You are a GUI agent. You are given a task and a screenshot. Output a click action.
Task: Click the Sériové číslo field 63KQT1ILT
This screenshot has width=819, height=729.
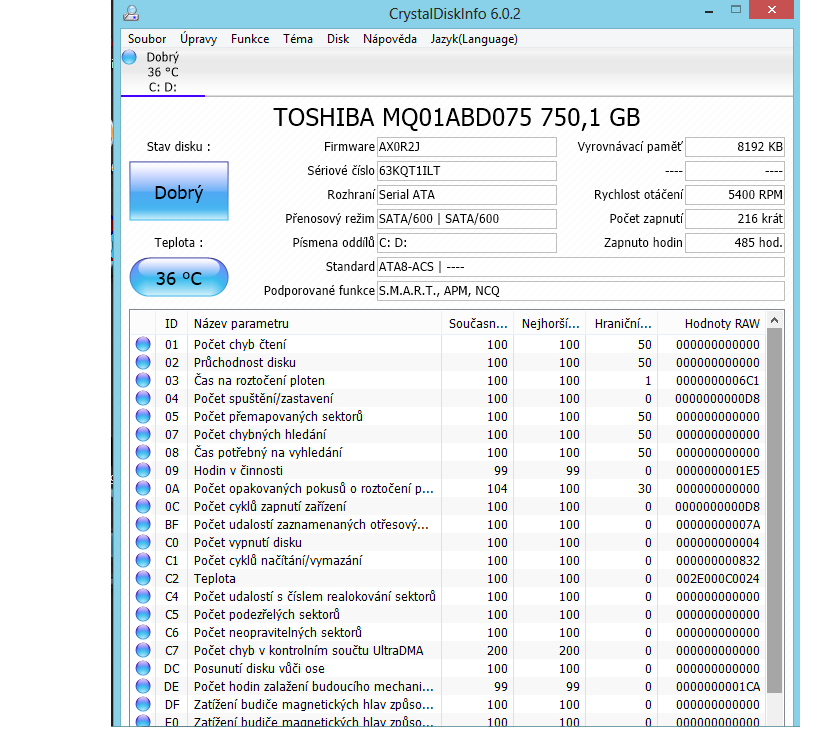(x=467, y=171)
